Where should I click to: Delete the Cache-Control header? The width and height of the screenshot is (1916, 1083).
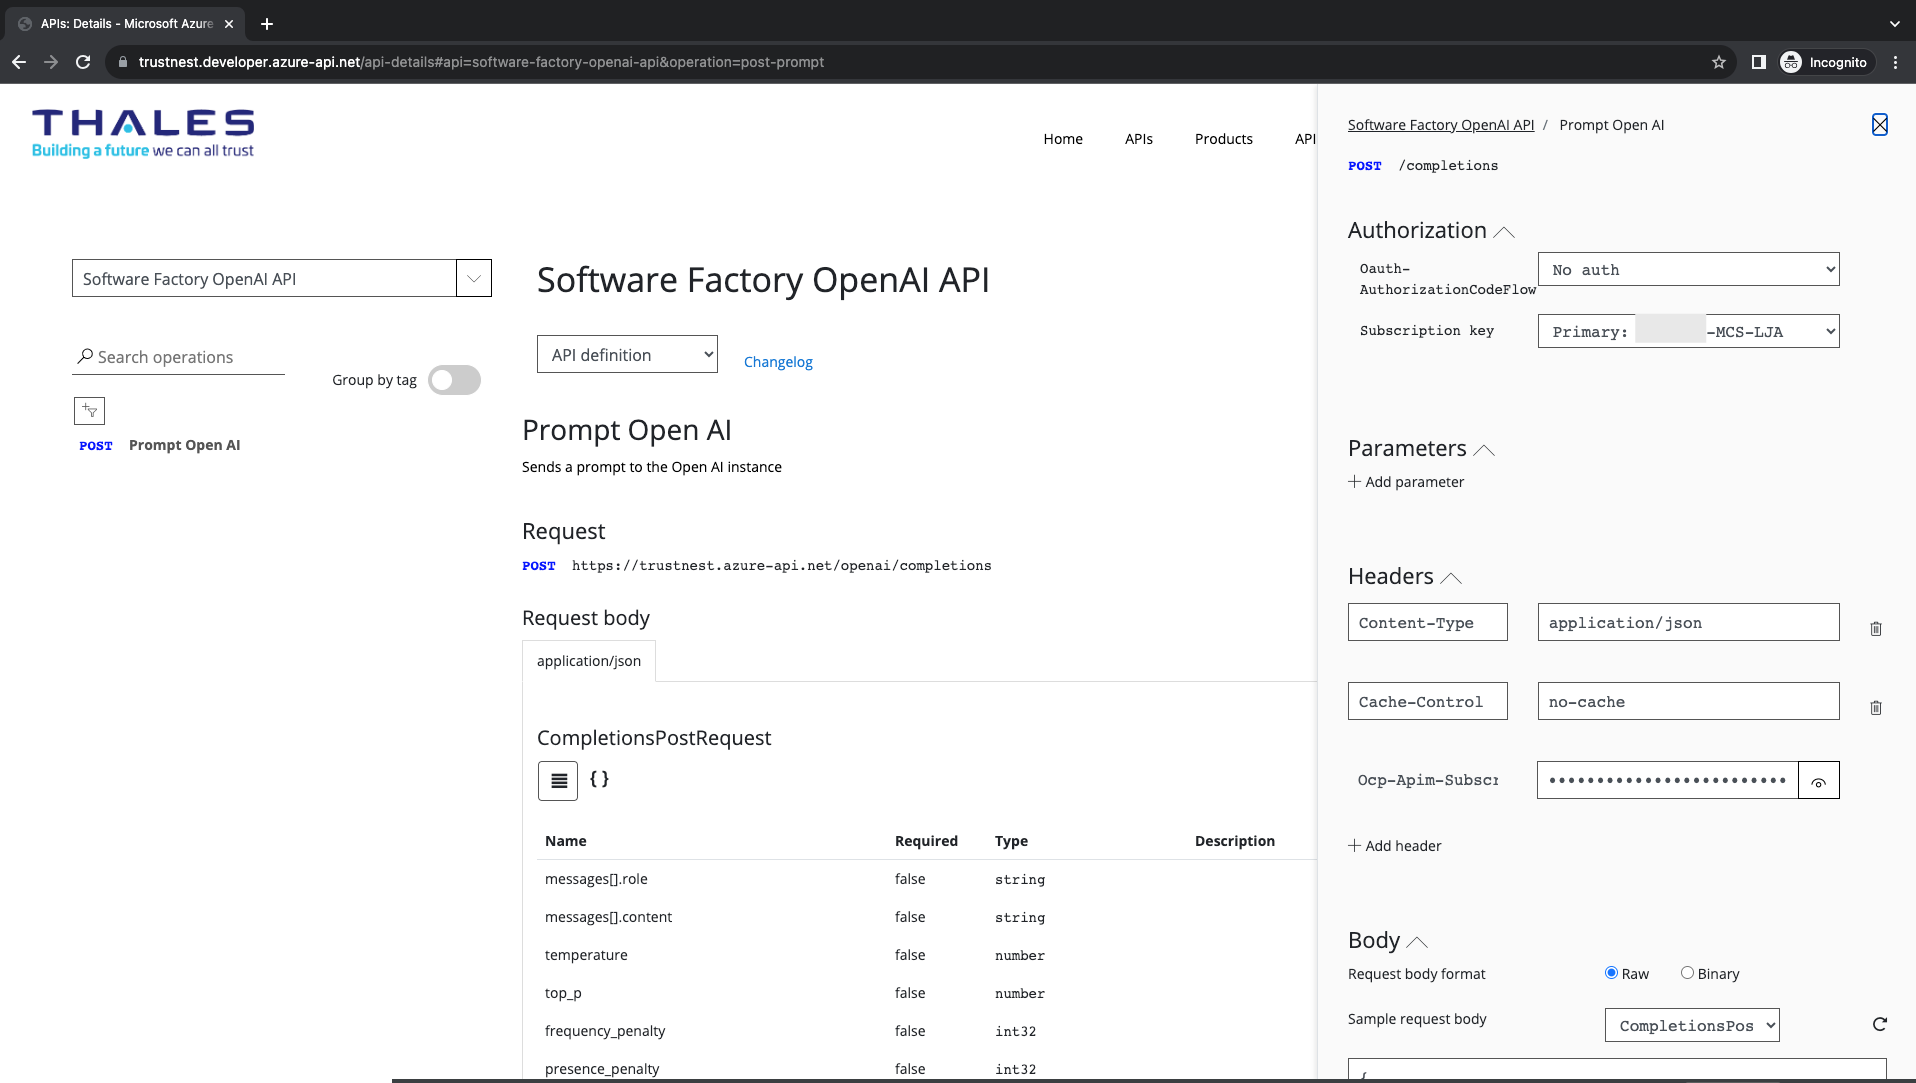1876,708
